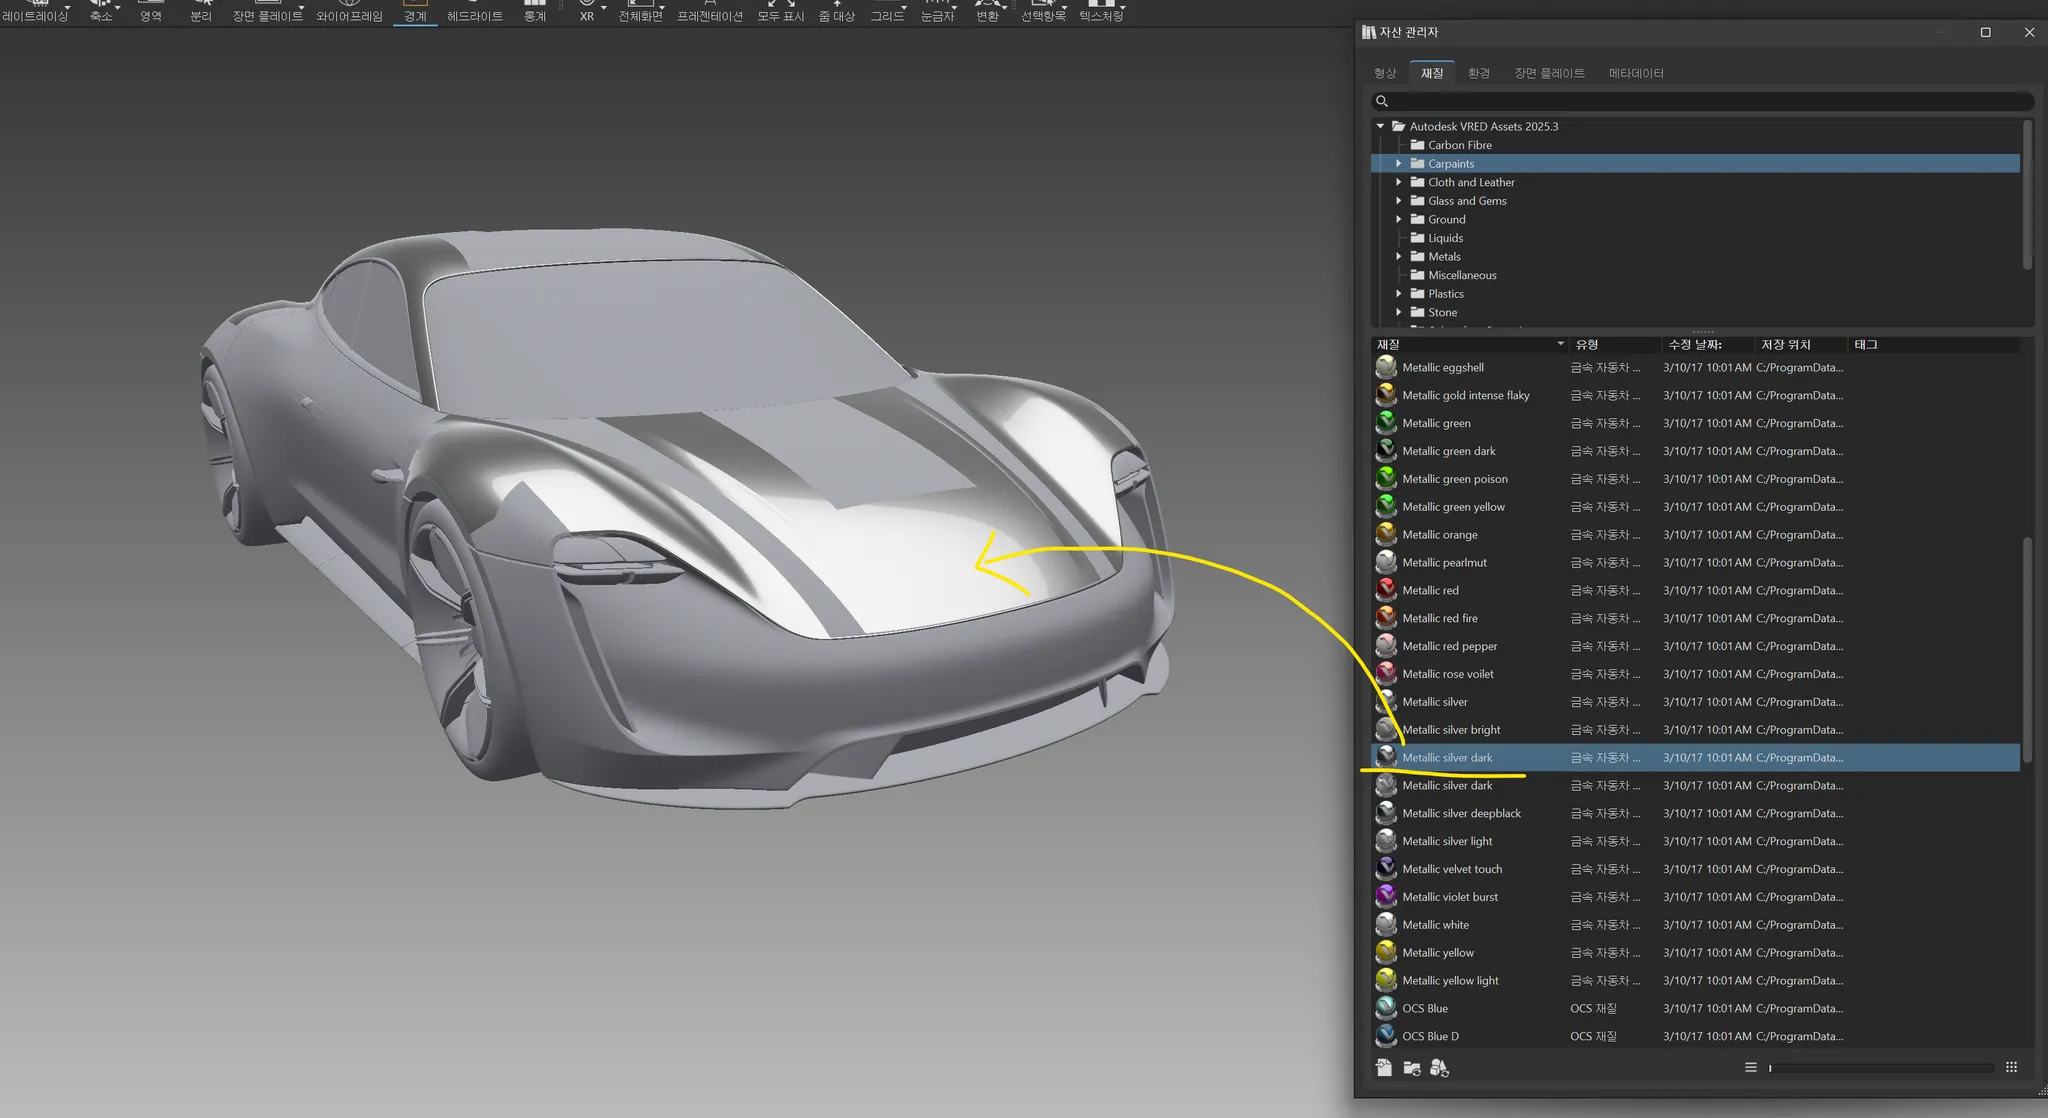Toggle 헤드라이트 headlight in toolbar
This screenshot has width=2048, height=1118.
coord(474,12)
